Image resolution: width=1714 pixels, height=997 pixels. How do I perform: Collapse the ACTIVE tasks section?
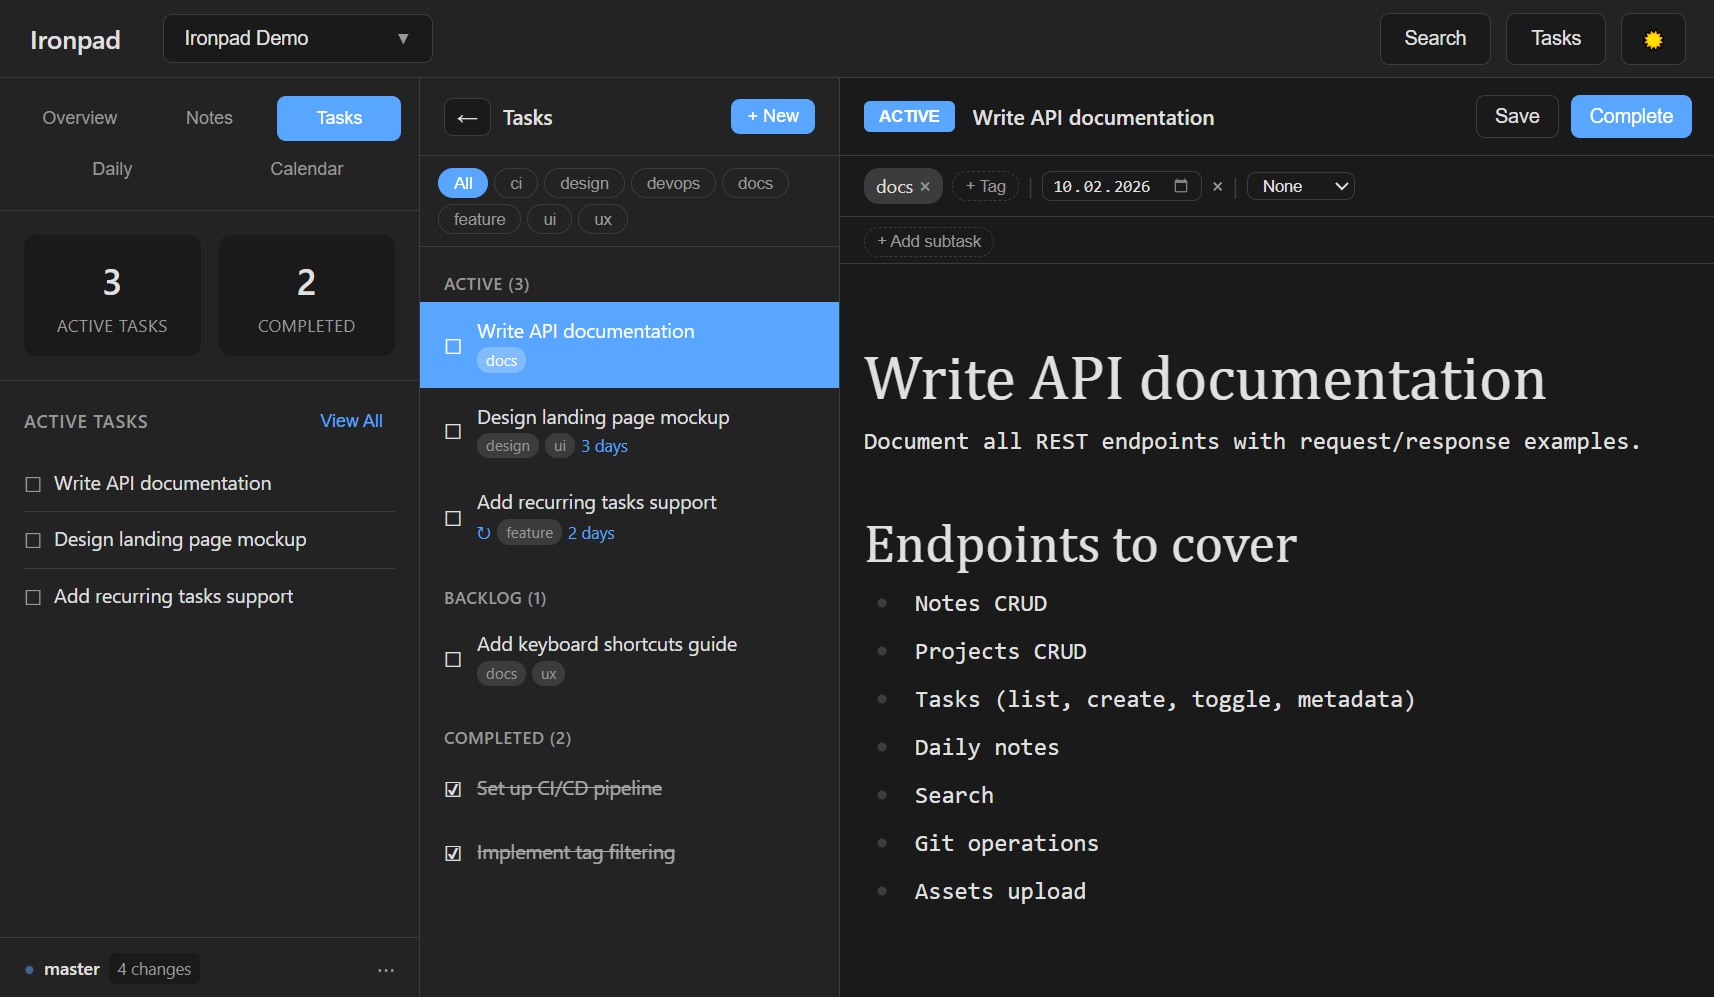[x=487, y=284]
